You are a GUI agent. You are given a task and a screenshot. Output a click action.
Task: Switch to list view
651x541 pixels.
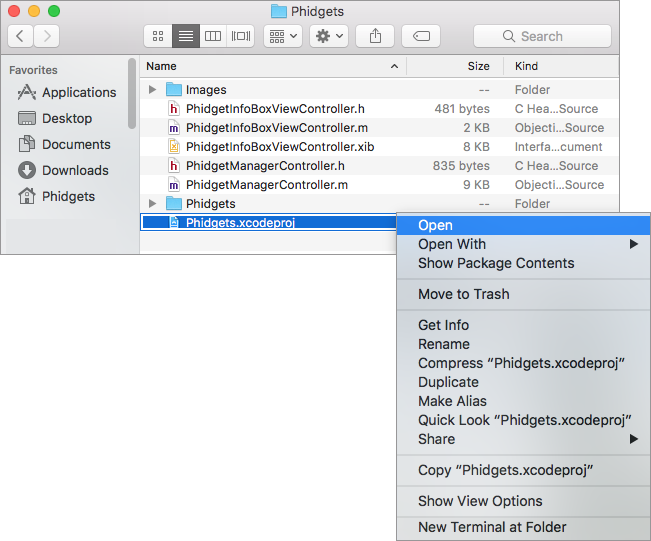coord(186,36)
